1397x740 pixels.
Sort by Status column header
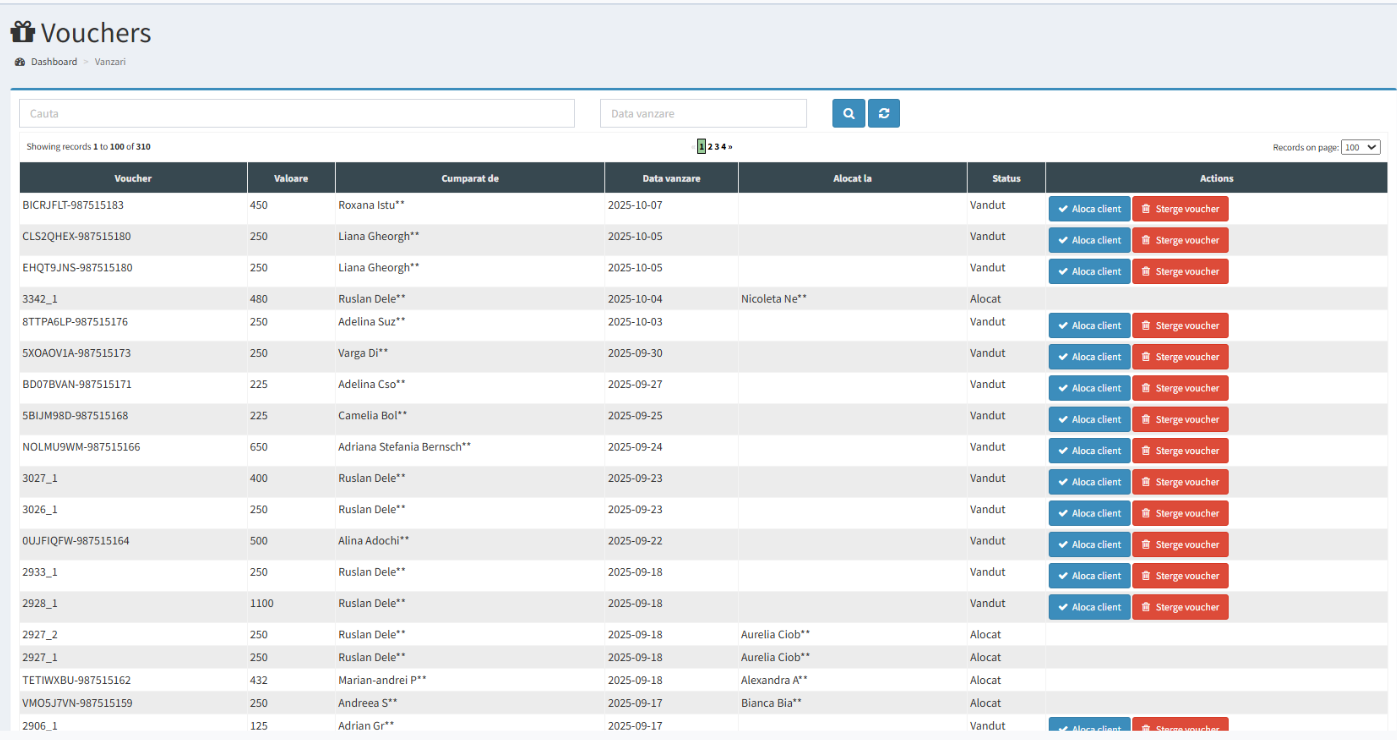1006,179
